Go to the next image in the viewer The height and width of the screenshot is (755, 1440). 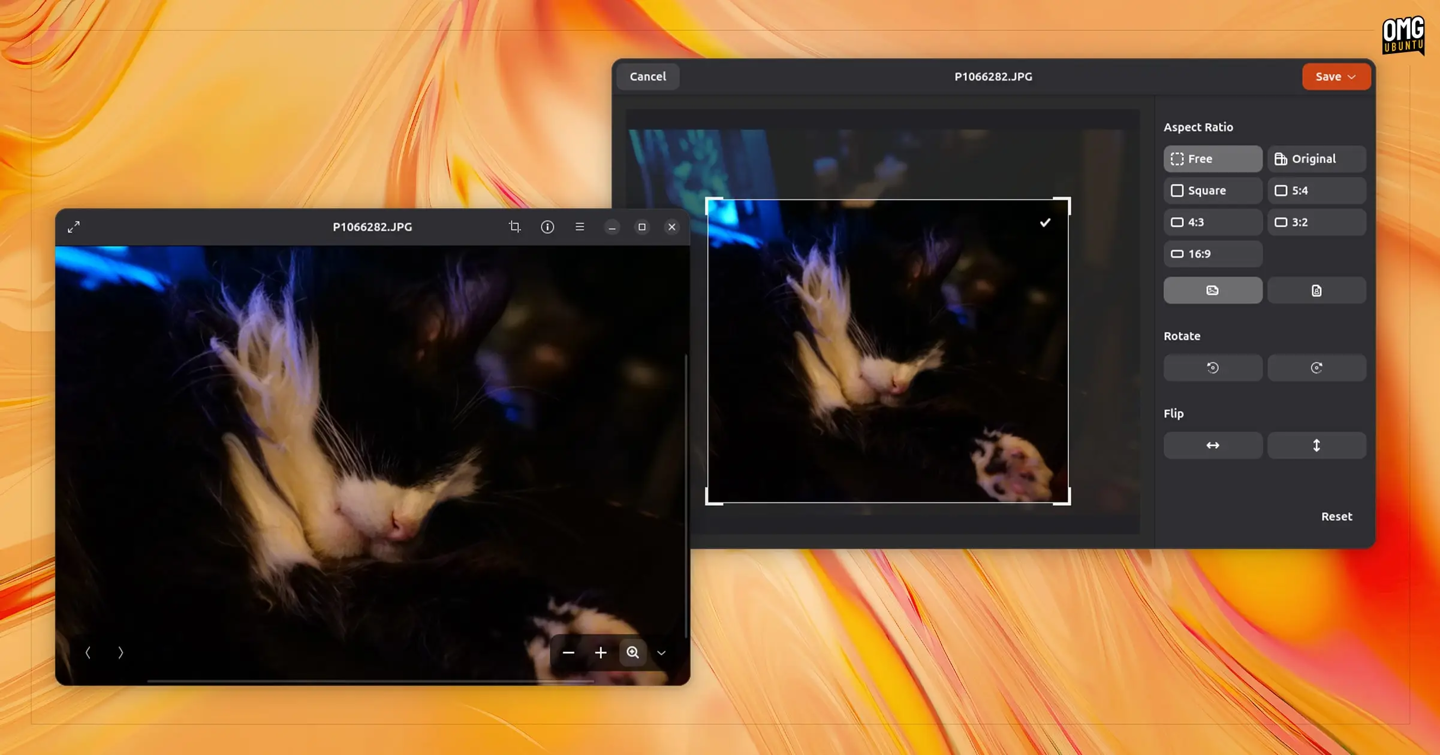121,653
